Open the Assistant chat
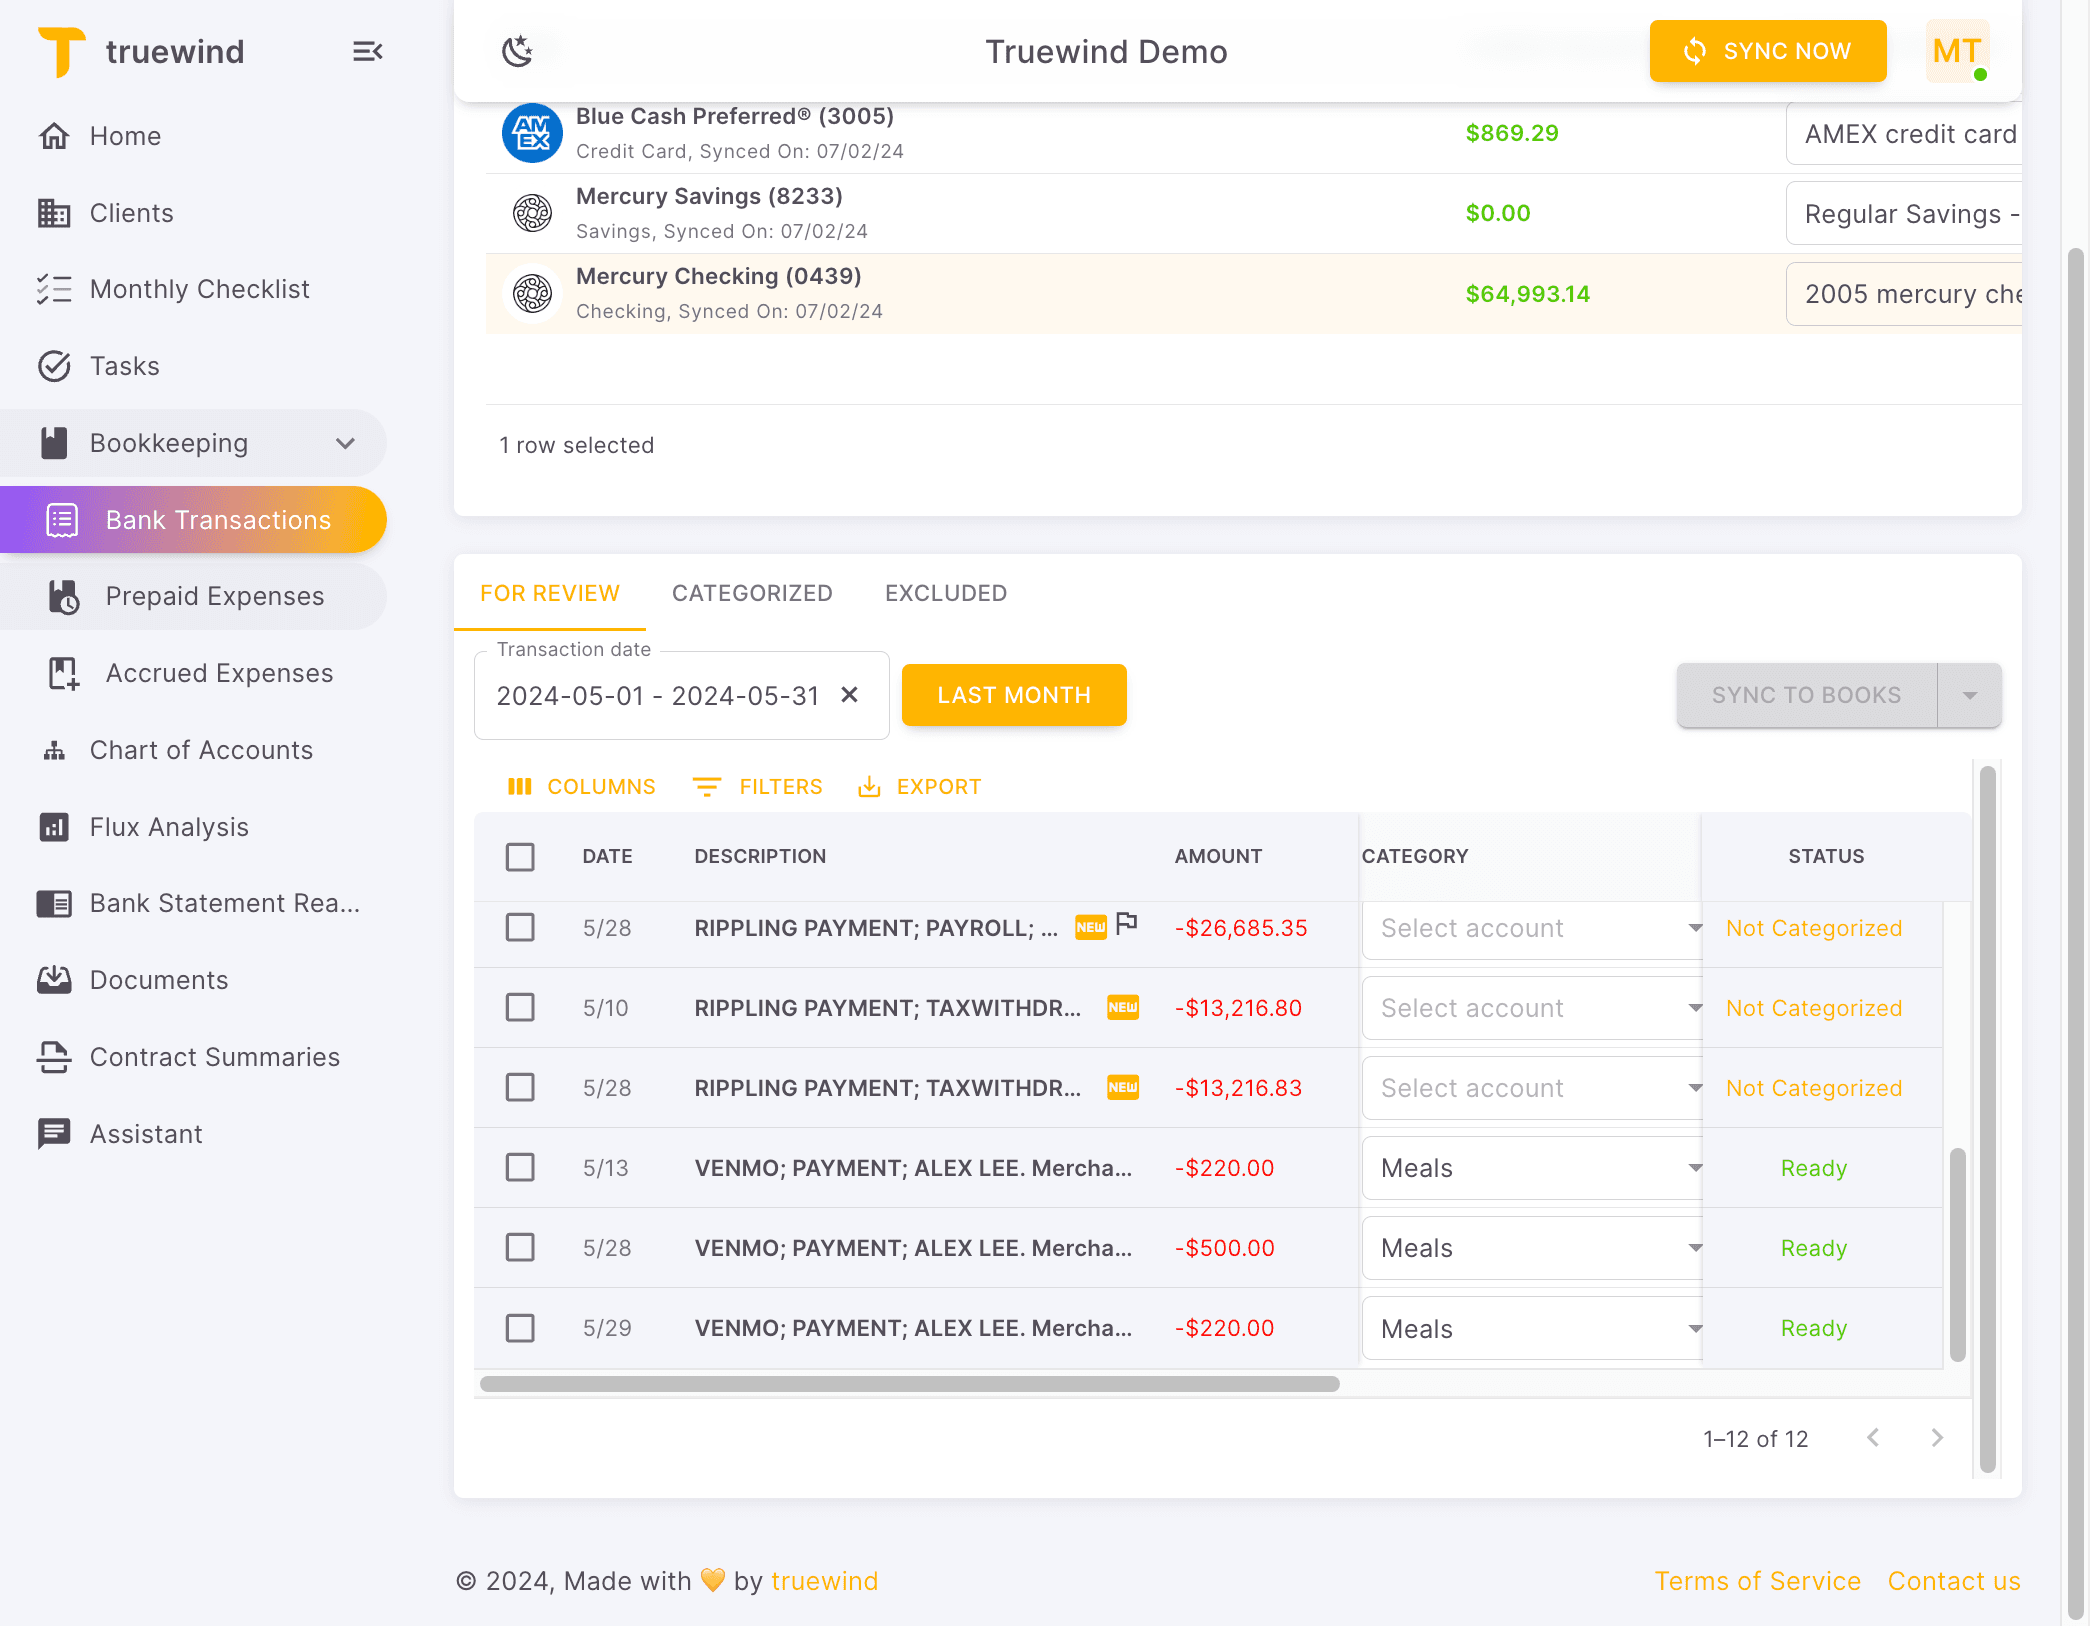 [x=147, y=1133]
